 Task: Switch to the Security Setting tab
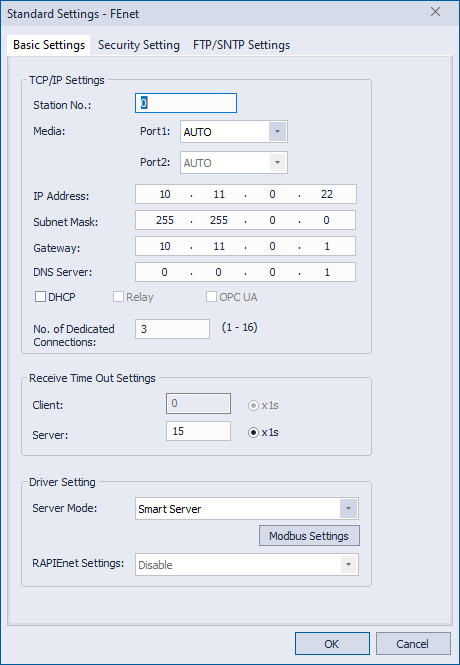tap(139, 45)
